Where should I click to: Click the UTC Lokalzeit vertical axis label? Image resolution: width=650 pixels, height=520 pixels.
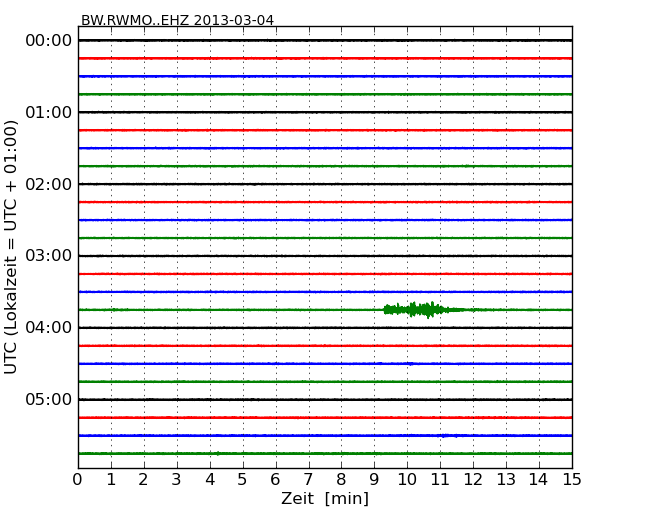11,248
